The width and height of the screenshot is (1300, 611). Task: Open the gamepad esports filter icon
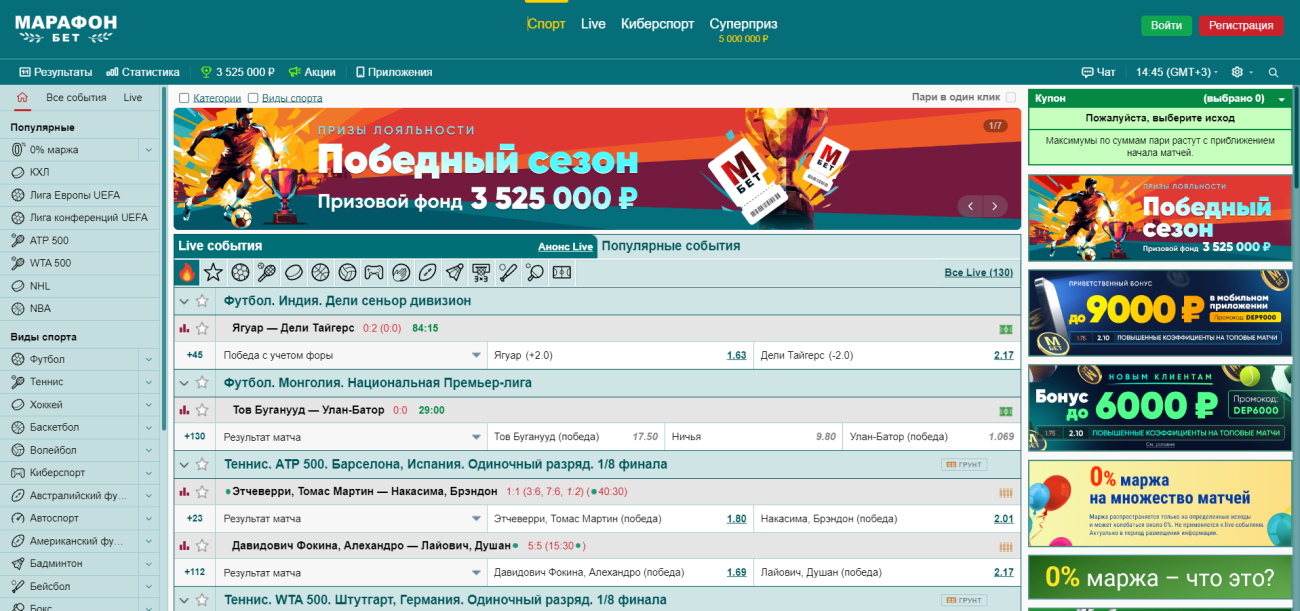coord(372,271)
